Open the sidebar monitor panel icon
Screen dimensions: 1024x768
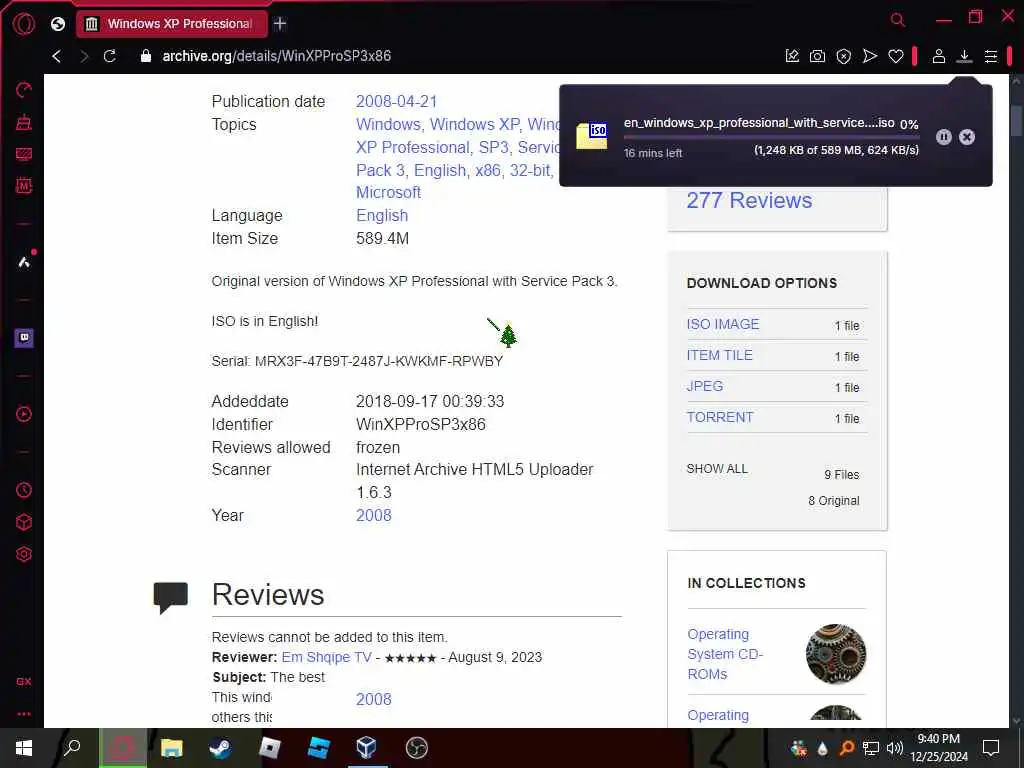tap(24, 154)
